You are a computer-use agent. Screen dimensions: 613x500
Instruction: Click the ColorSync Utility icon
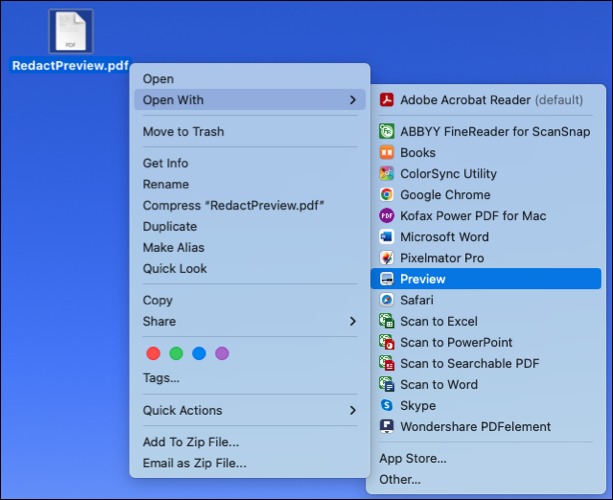[x=387, y=174]
